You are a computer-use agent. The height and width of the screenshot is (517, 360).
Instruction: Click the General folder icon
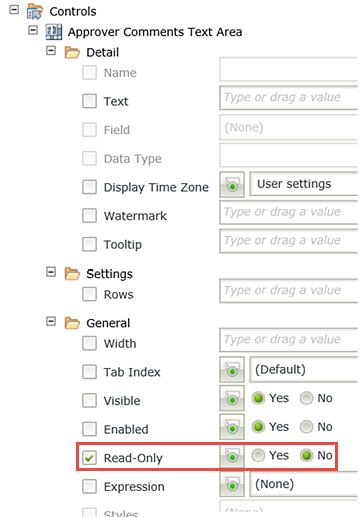(72, 323)
